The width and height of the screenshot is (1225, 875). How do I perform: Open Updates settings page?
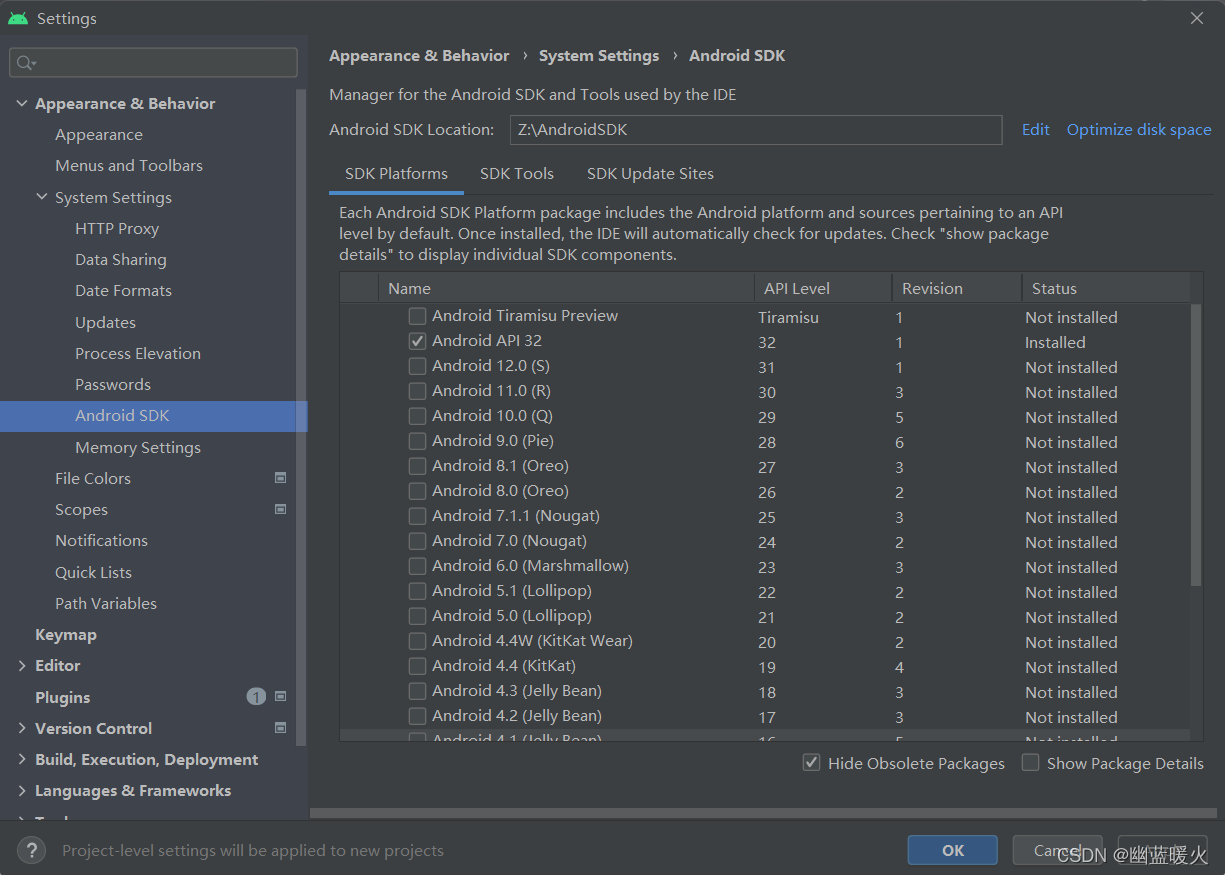[105, 322]
